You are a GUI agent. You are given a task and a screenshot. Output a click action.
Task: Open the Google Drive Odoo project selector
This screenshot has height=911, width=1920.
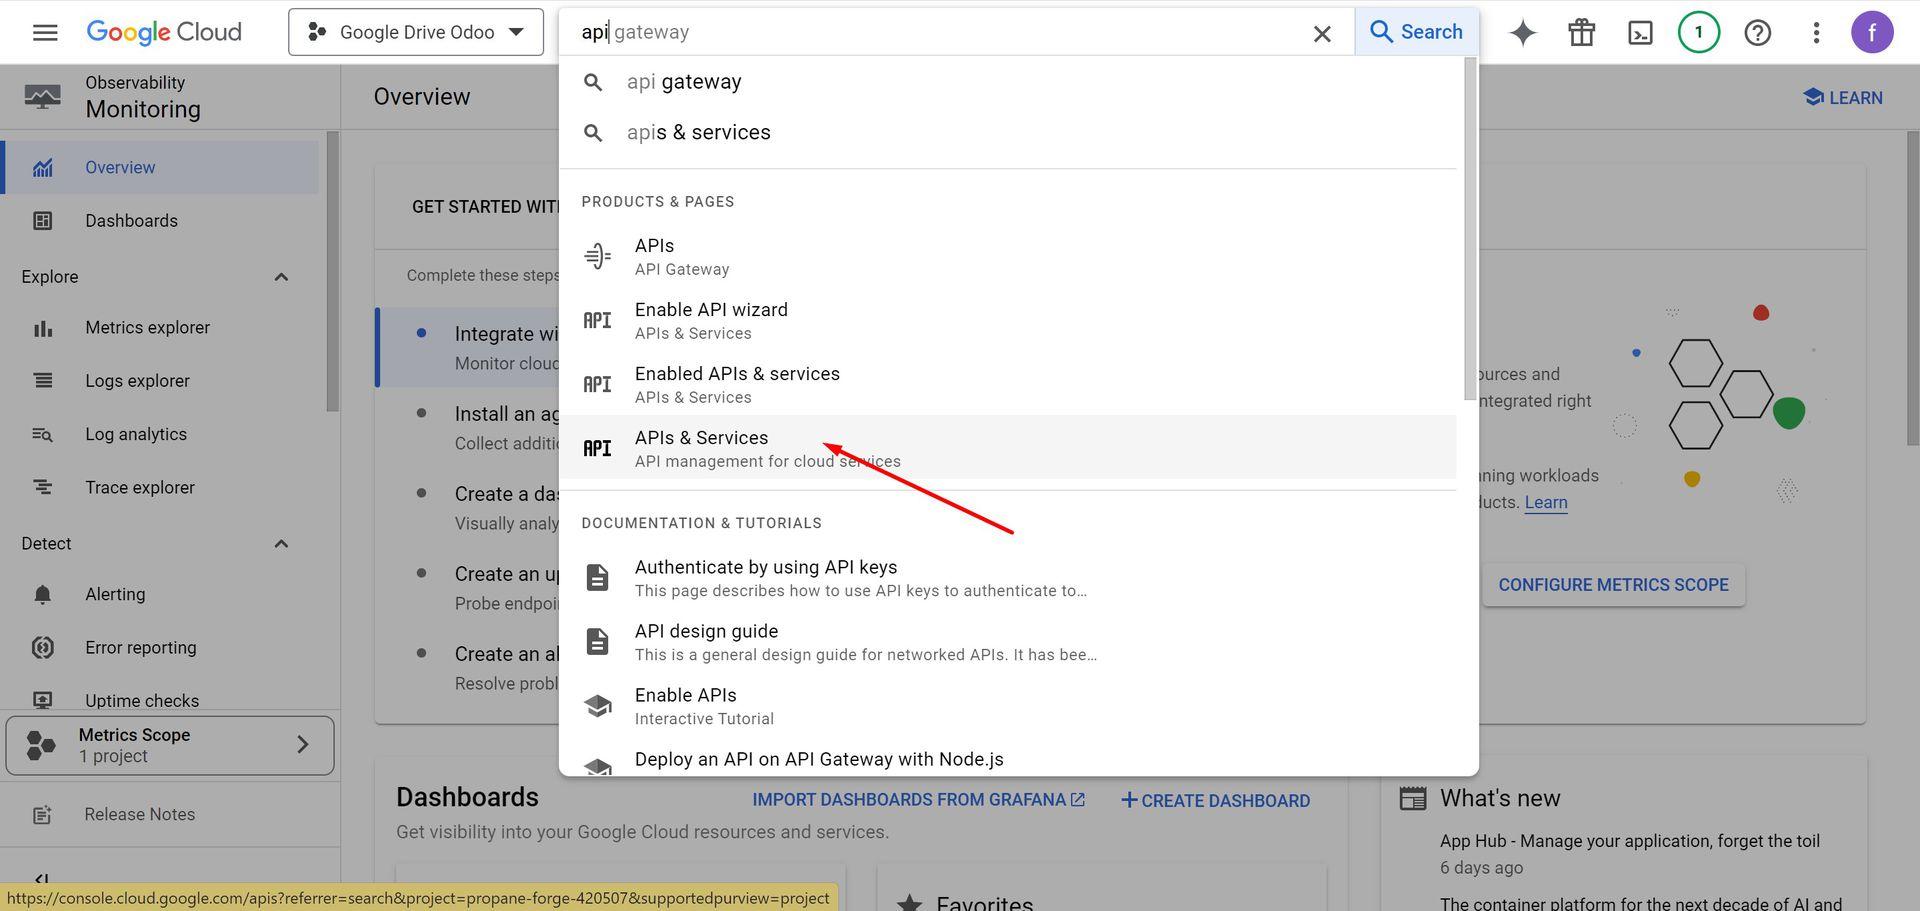416,32
